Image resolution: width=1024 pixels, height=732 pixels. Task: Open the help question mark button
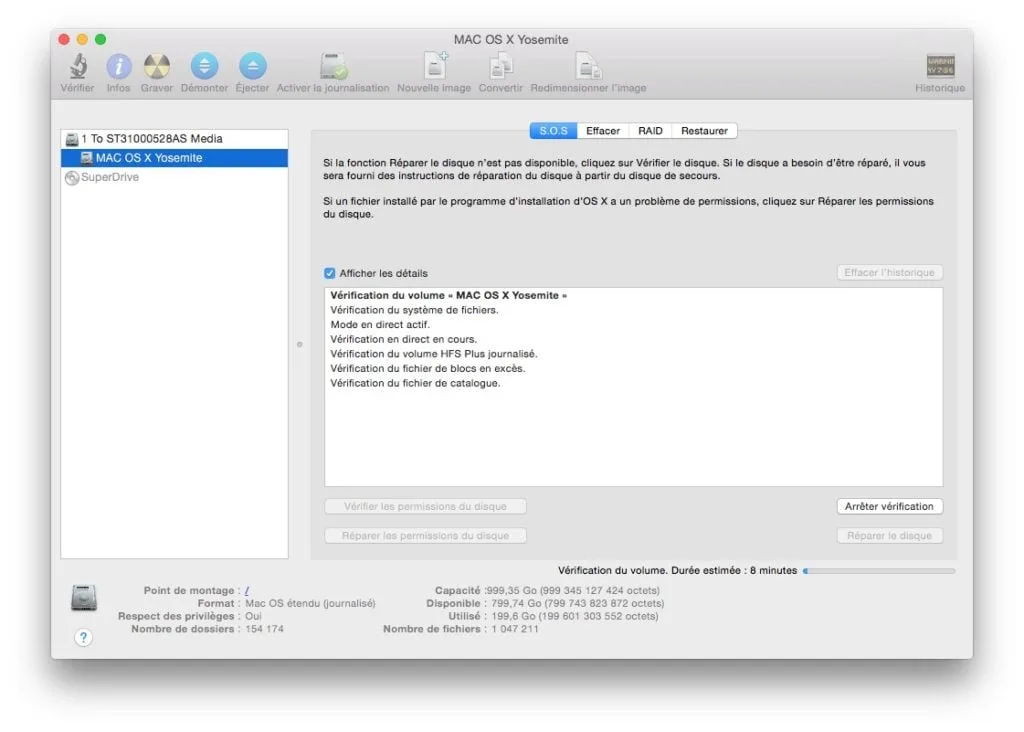tap(84, 637)
